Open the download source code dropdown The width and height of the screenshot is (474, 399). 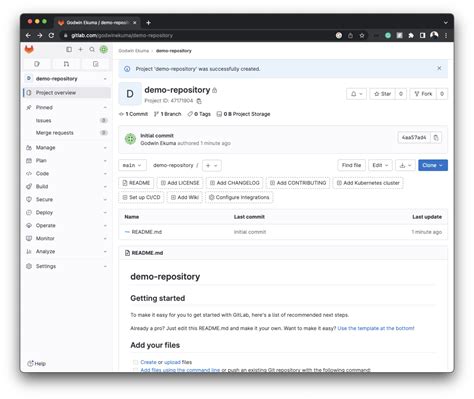(405, 165)
